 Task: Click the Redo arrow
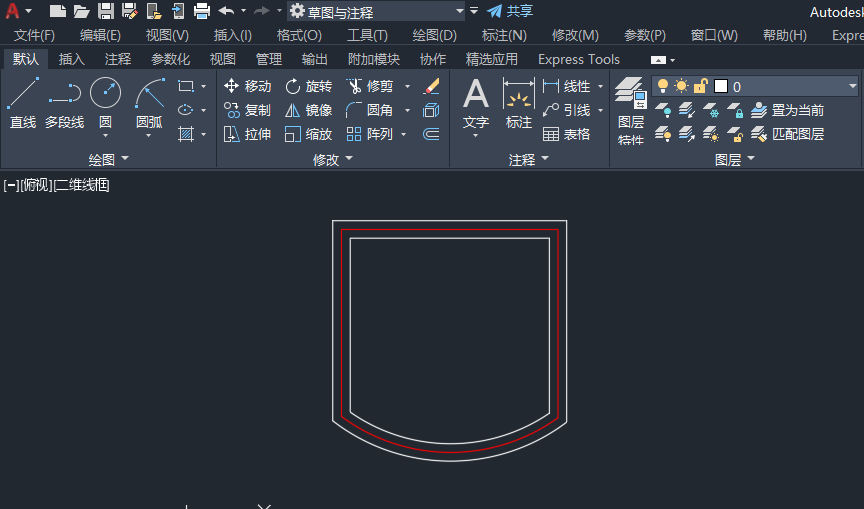pyautogui.click(x=262, y=10)
